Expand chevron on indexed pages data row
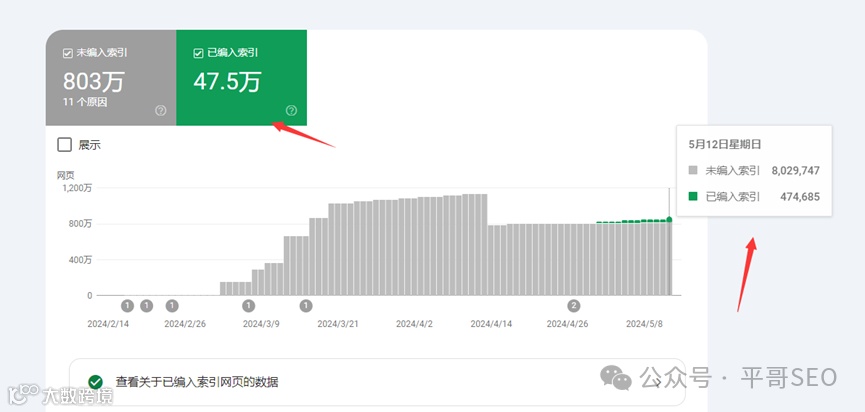This screenshot has width=865, height=412. tap(659, 382)
